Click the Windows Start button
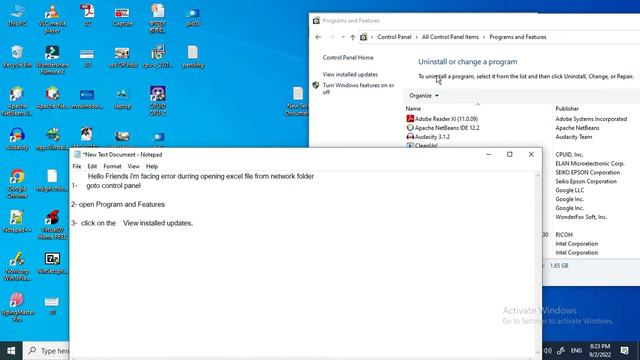Viewport: 640px width, 360px height. pyautogui.click(x=11, y=351)
